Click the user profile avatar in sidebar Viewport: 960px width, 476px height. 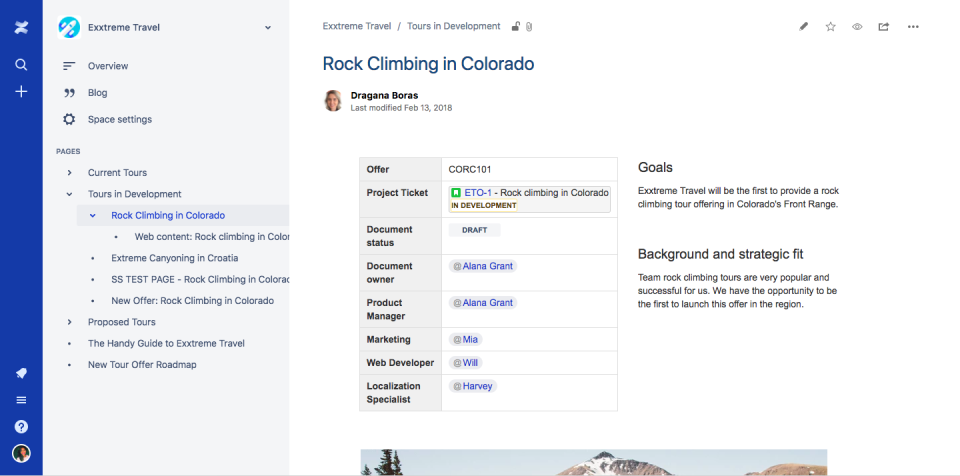(21, 453)
